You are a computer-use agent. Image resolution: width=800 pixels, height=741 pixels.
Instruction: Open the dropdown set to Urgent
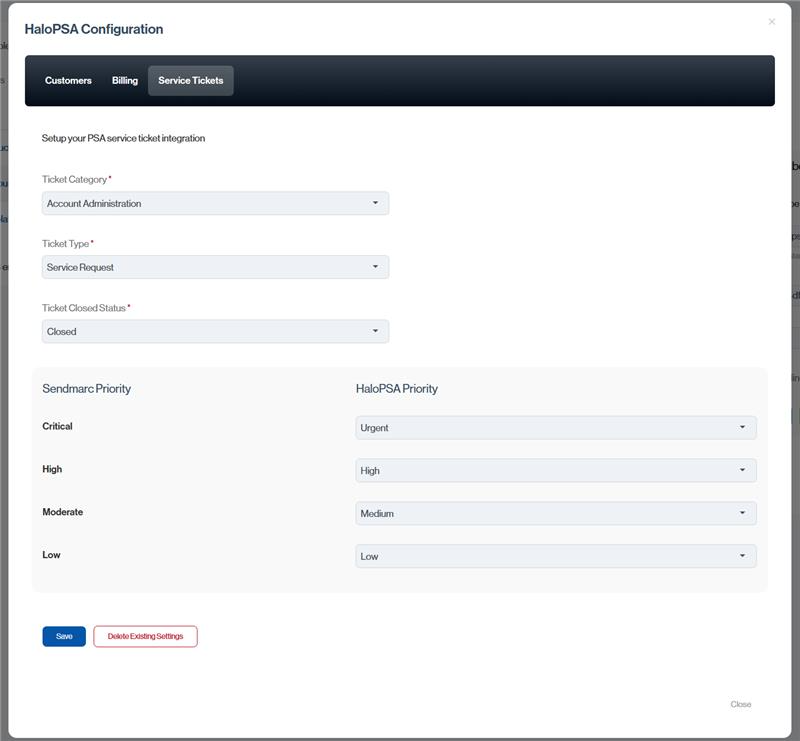coord(555,427)
